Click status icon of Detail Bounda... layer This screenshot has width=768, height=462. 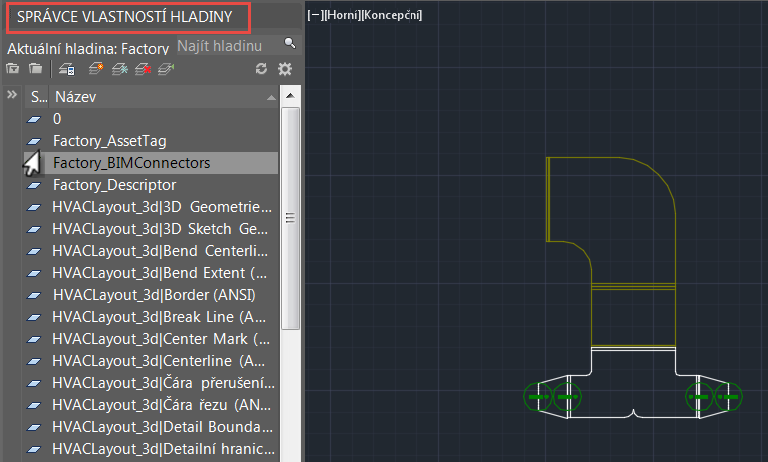coord(34,427)
